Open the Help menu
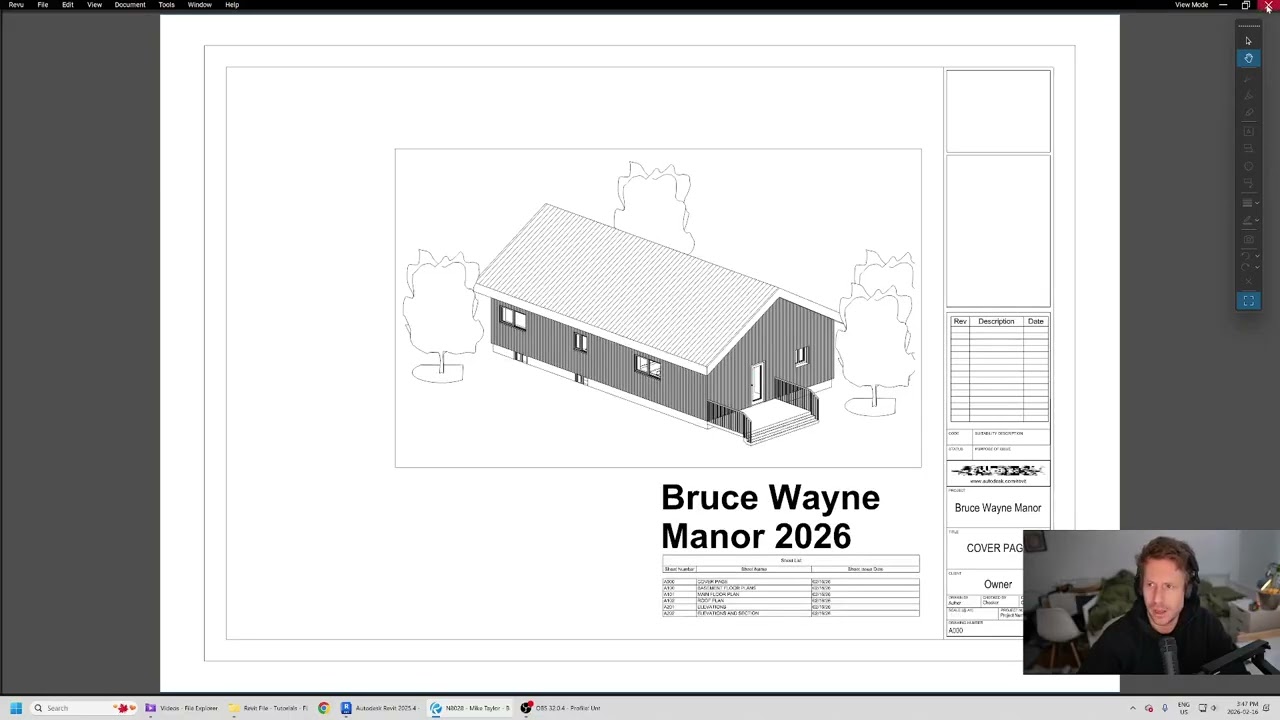Screen dimensions: 1280x720 pyautogui.click(x=232, y=5)
